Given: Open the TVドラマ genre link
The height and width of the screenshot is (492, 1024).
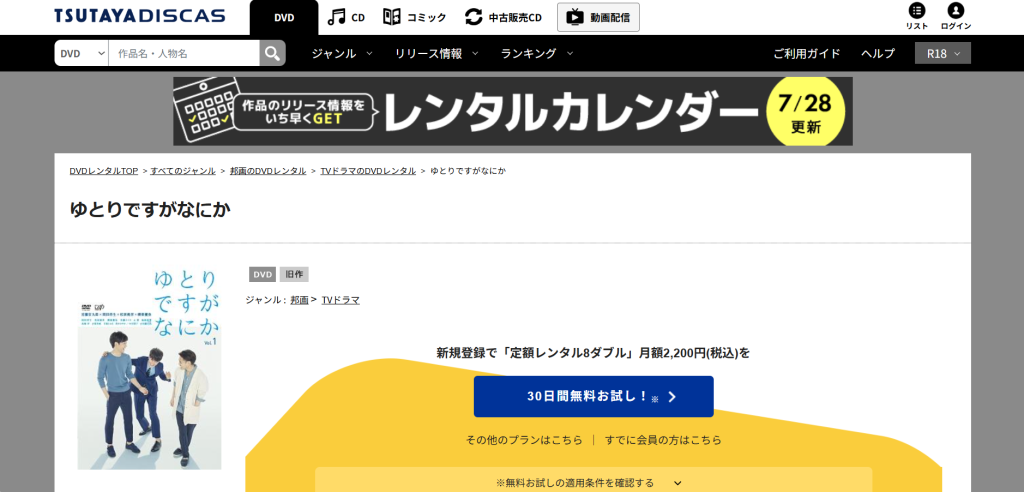Looking at the screenshot, I should click(x=340, y=300).
